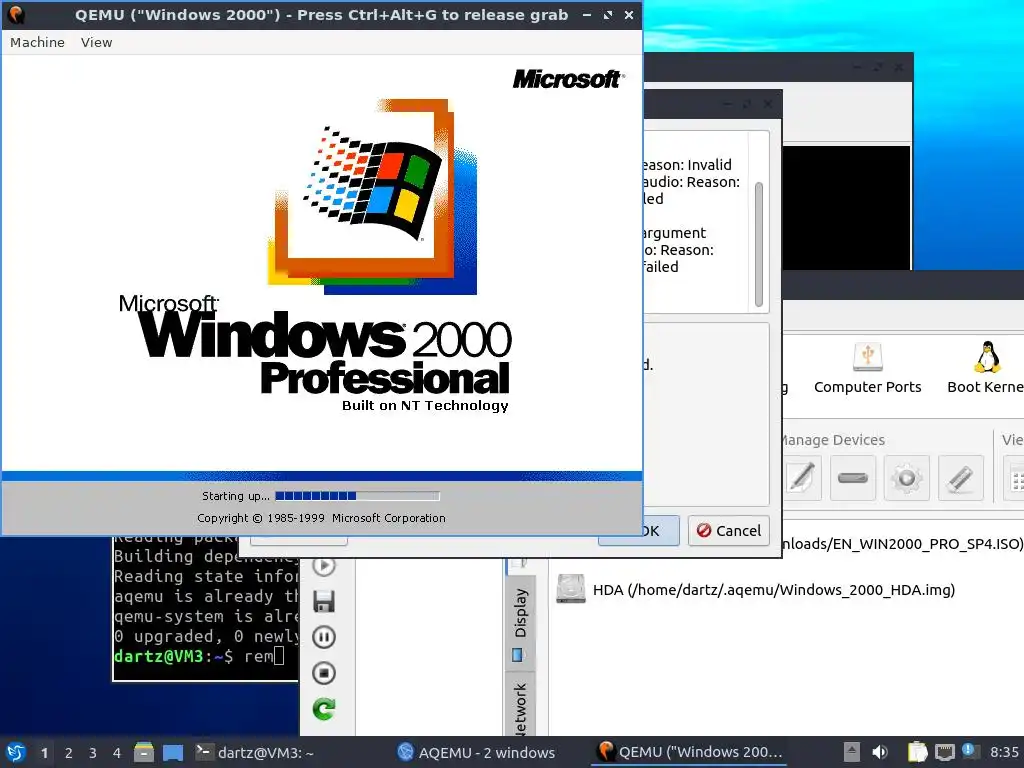This screenshot has width=1024, height=768.
Task: Activate the QEMU Windows 2000 taskbar entry
Action: (x=690, y=752)
